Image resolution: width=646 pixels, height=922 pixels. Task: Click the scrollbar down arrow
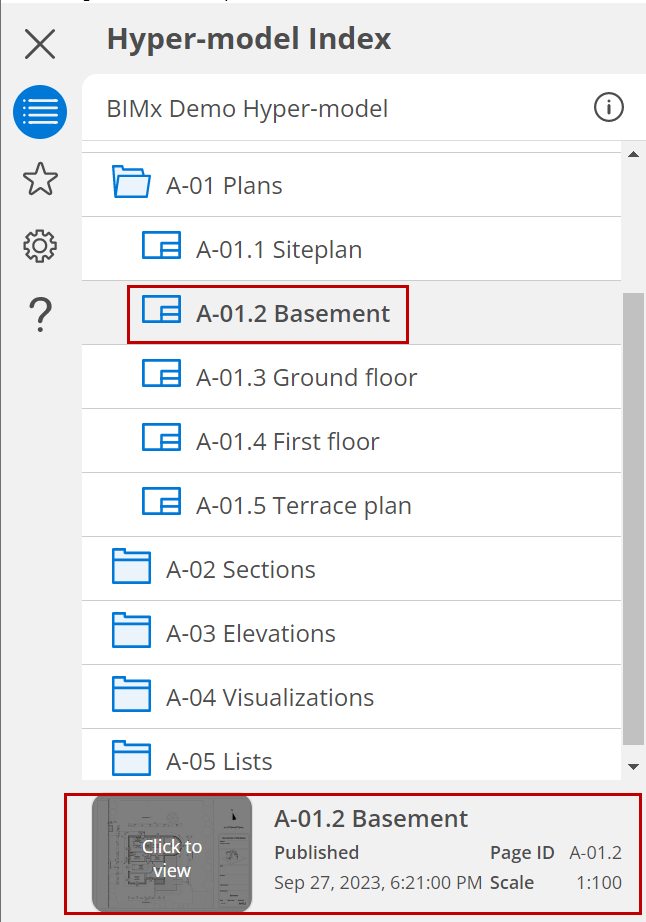(632, 766)
